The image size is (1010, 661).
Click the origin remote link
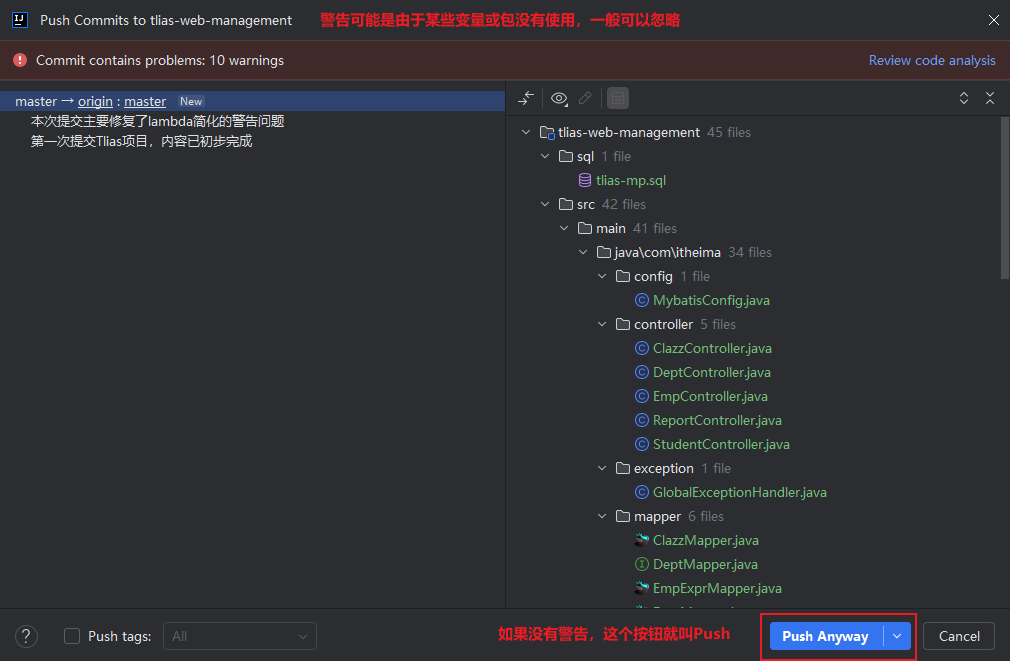point(95,101)
